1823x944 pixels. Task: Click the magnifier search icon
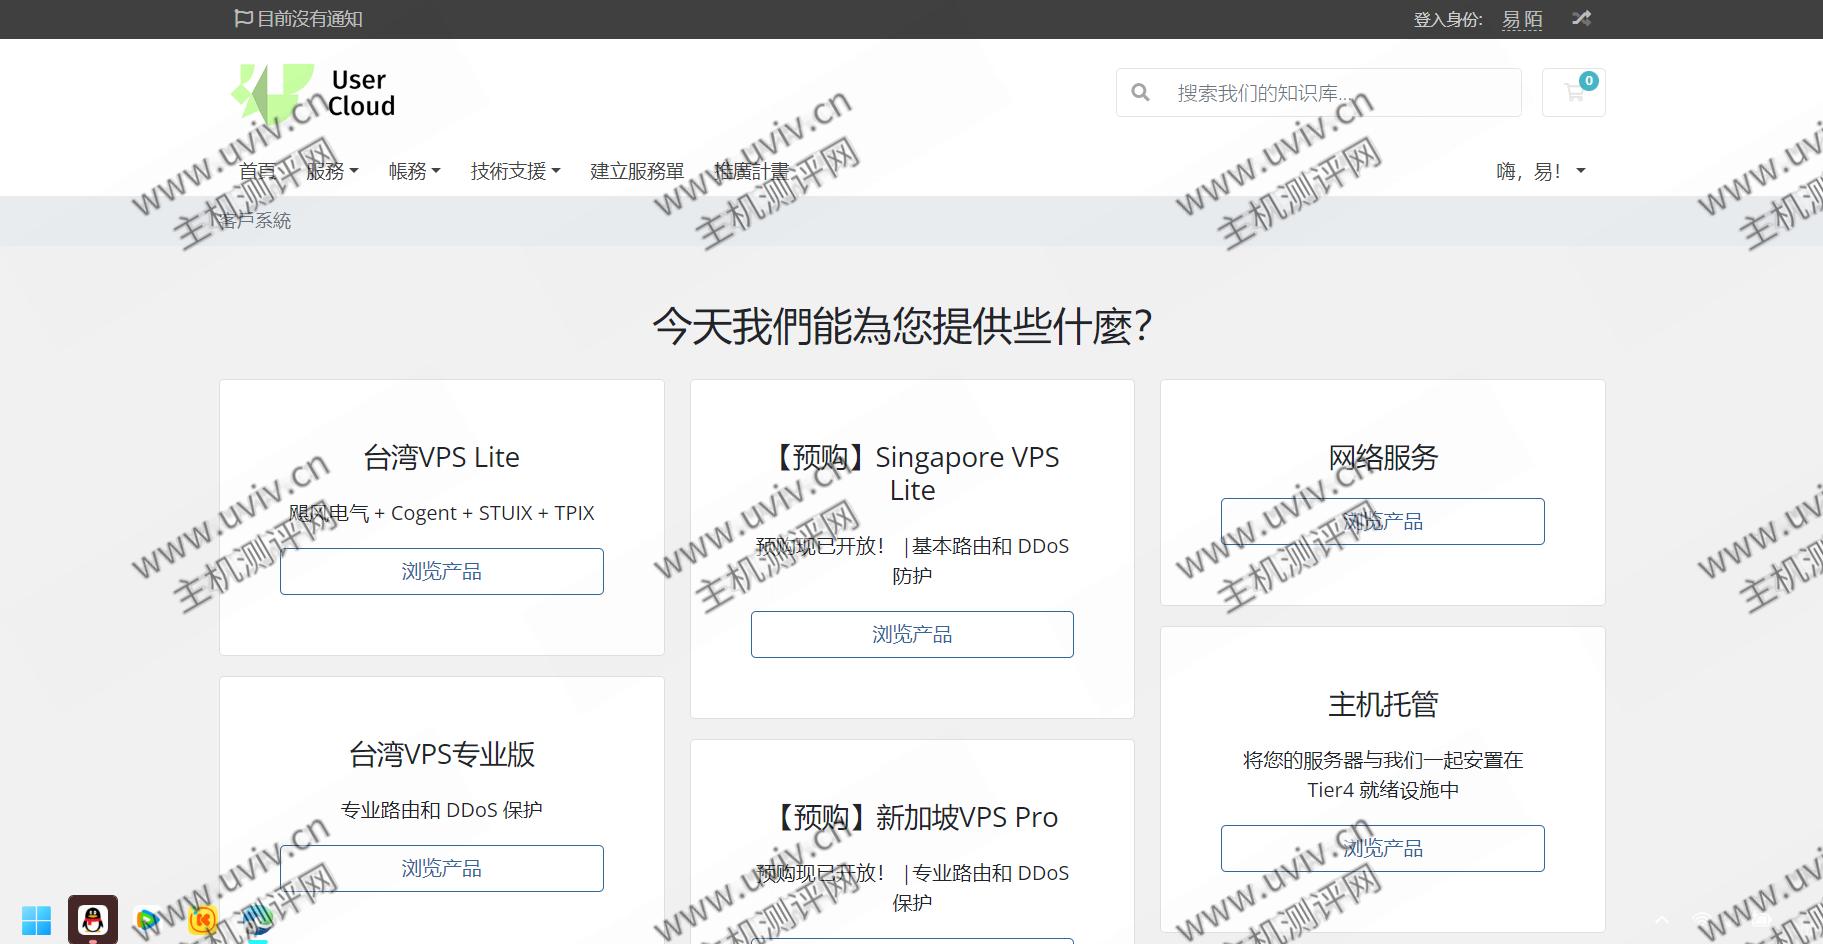click(1140, 93)
